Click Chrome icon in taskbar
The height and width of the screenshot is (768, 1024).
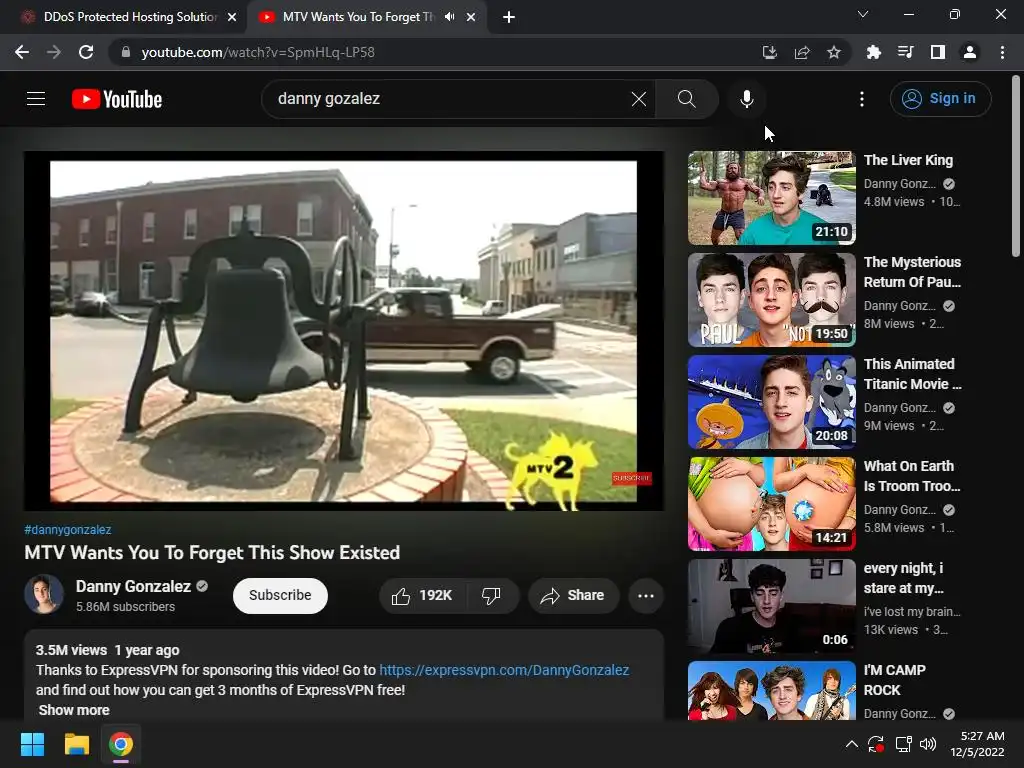[121, 744]
